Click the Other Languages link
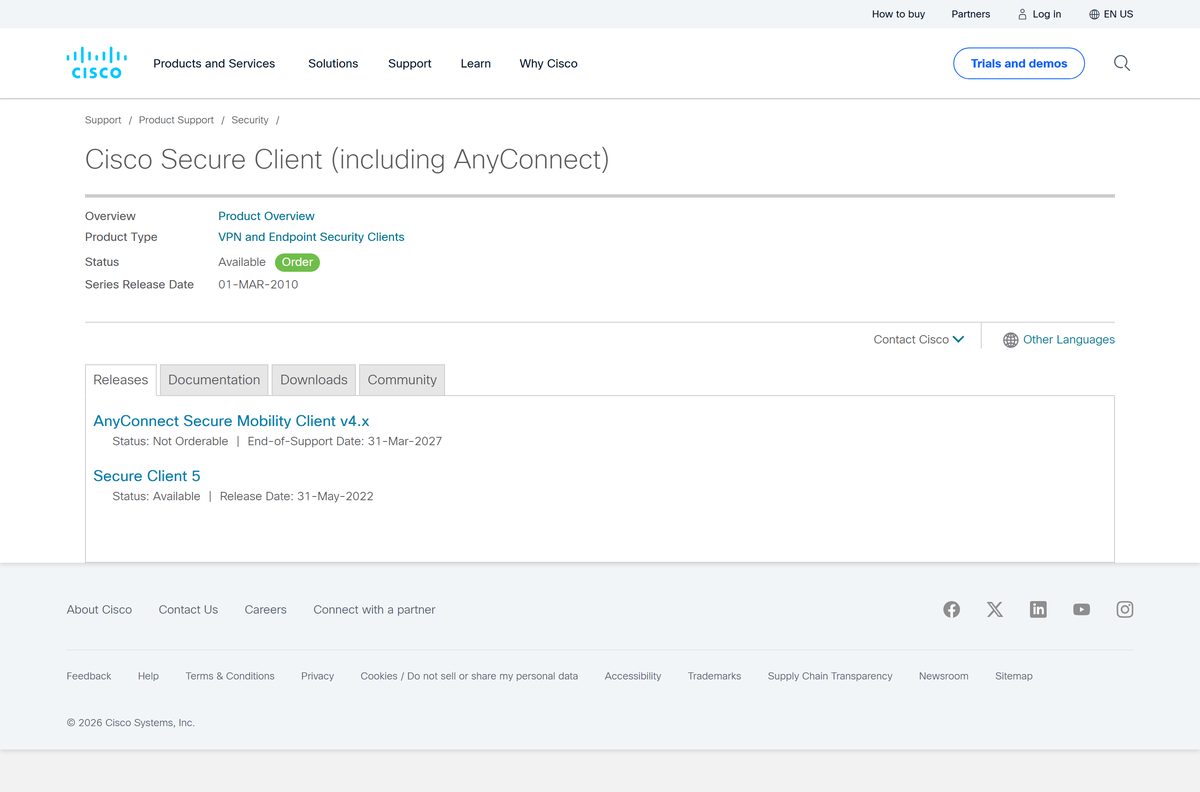 1069,339
